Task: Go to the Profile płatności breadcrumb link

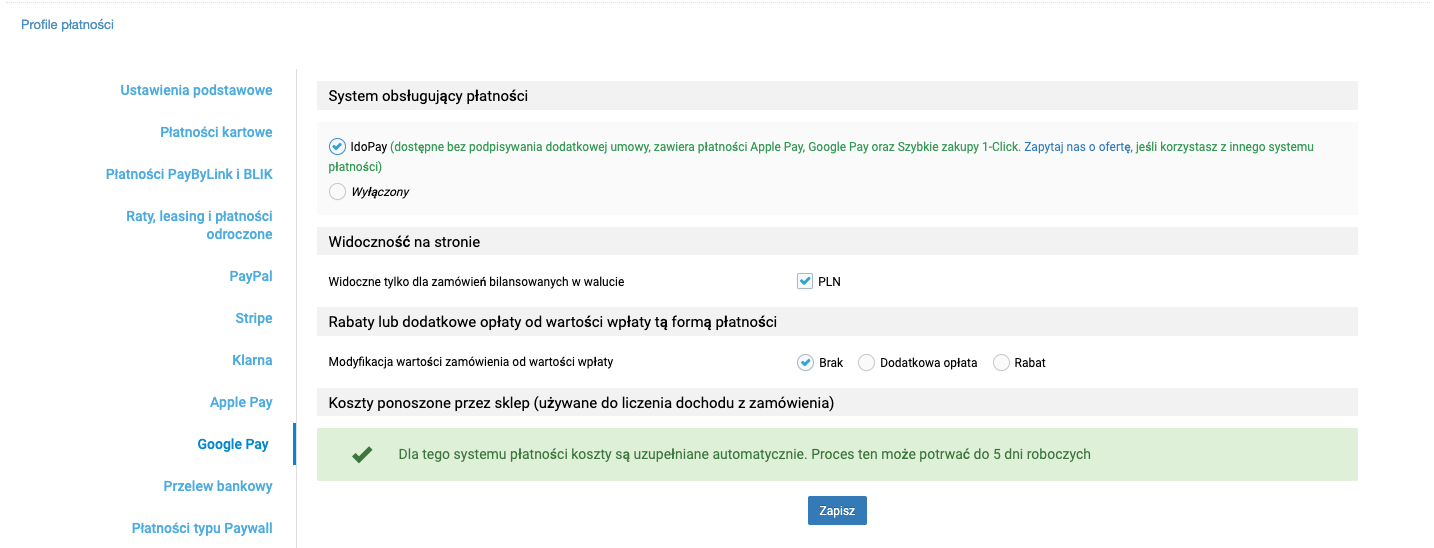Action: coord(67,24)
